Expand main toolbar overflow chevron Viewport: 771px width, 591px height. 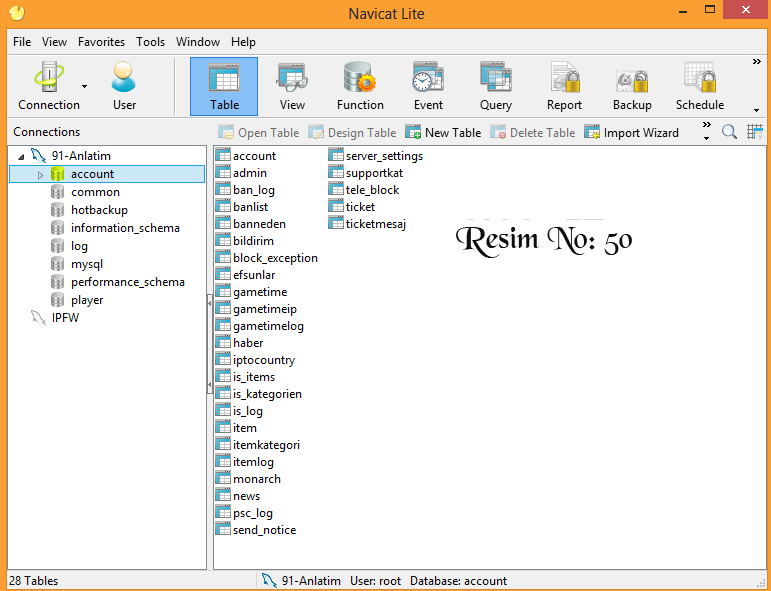757,61
